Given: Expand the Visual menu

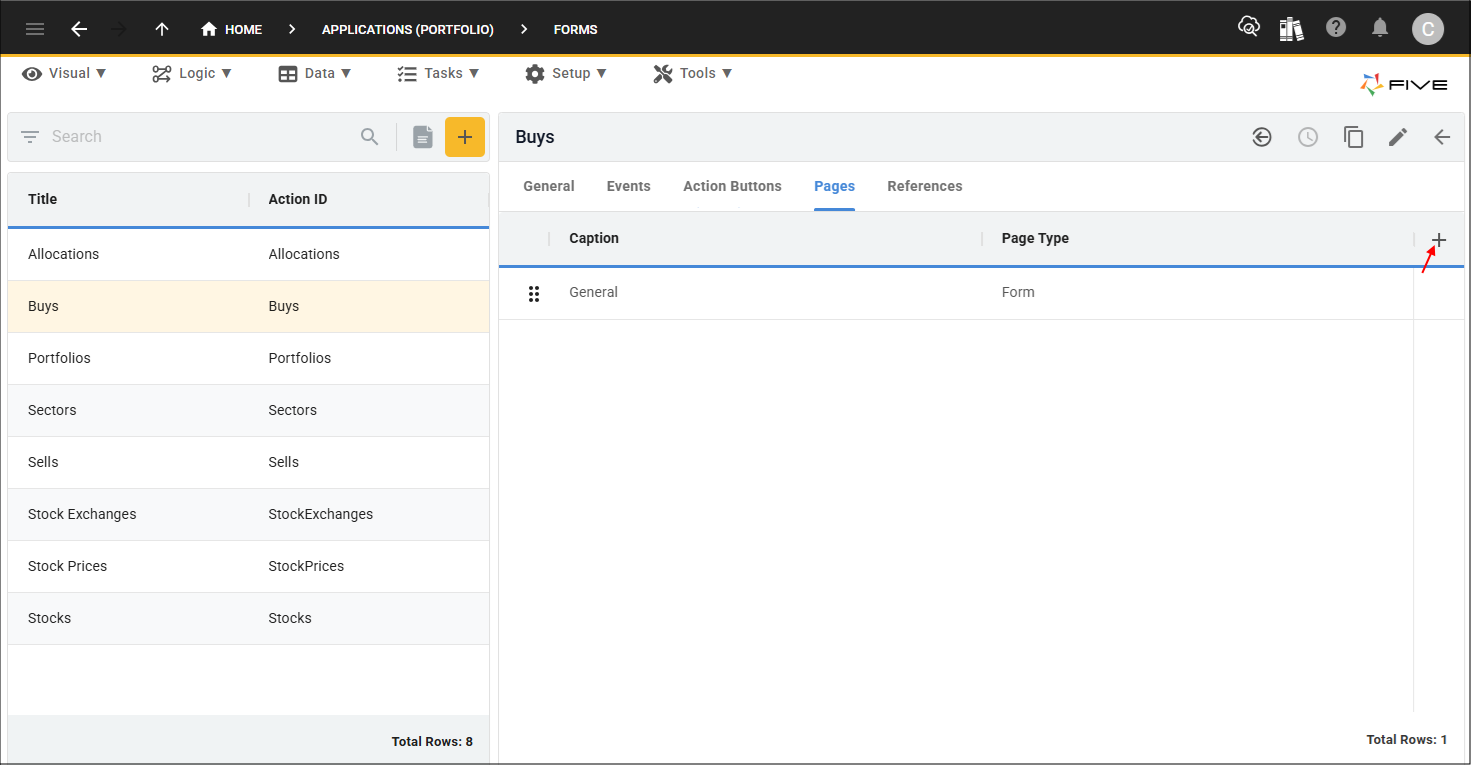Looking at the screenshot, I should pos(64,73).
